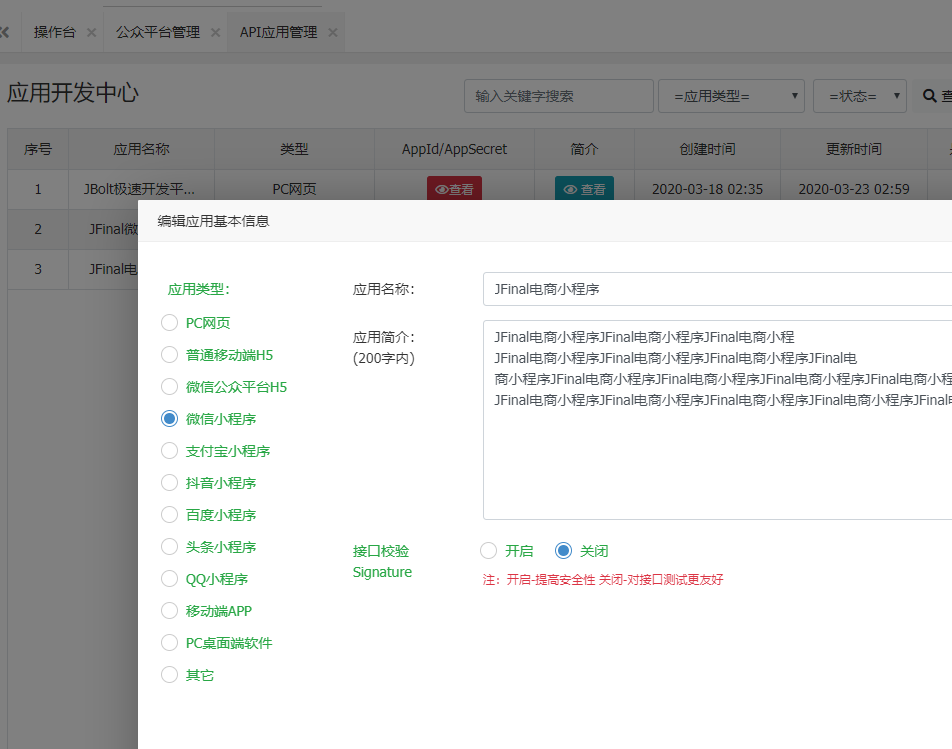Image resolution: width=952 pixels, height=749 pixels.
Task: Click the teal 查看 简介 eye button
Action: pyautogui.click(x=584, y=189)
